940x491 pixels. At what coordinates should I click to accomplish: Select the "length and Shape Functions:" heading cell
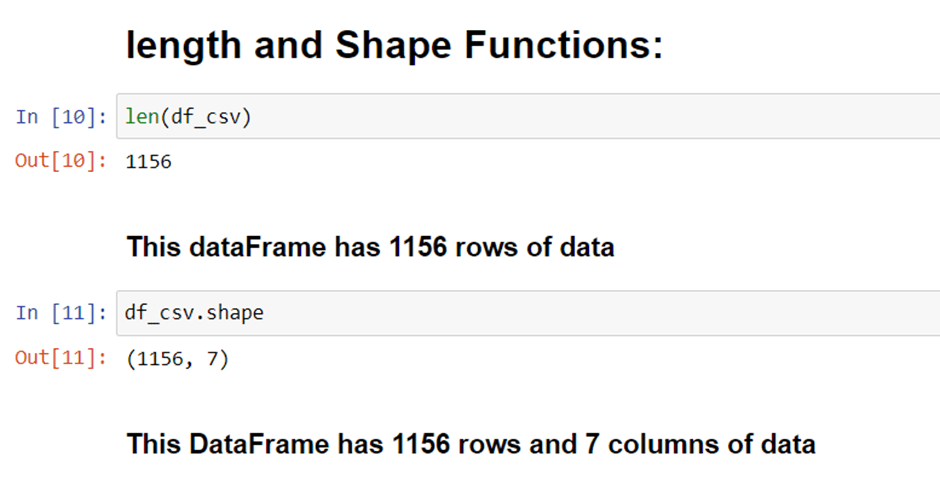(x=394, y=45)
